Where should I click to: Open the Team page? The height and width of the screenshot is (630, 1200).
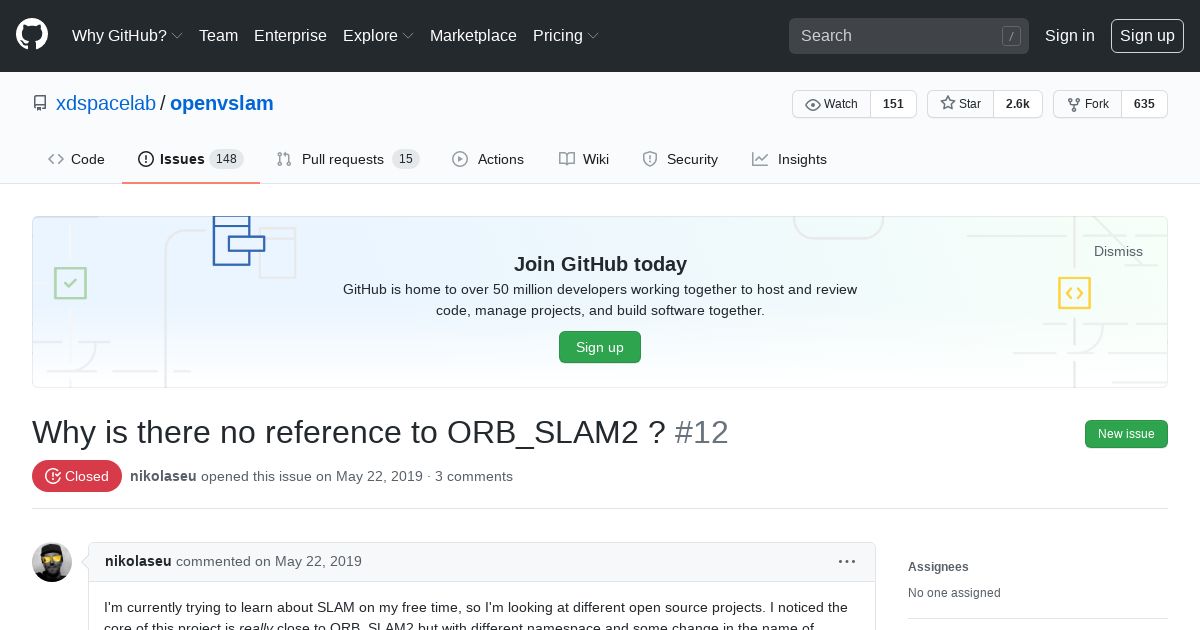218,35
